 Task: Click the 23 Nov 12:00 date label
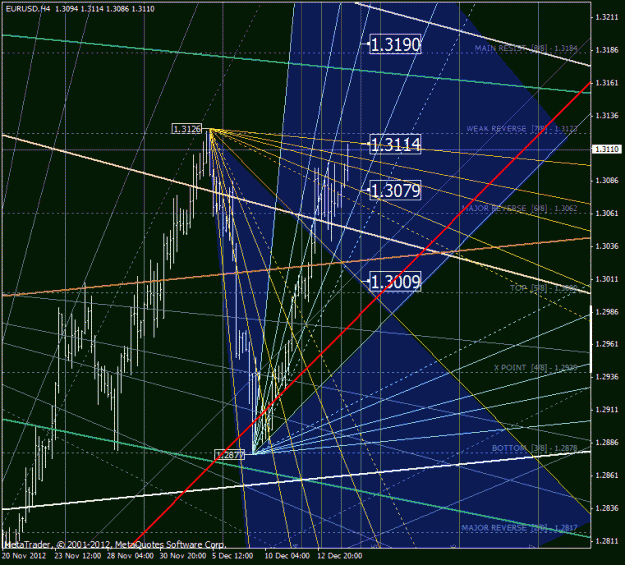click(x=77, y=556)
